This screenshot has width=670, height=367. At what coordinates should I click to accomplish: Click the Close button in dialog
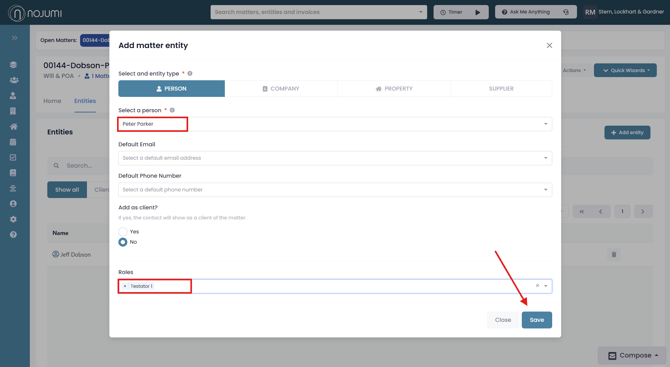click(x=503, y=320)
